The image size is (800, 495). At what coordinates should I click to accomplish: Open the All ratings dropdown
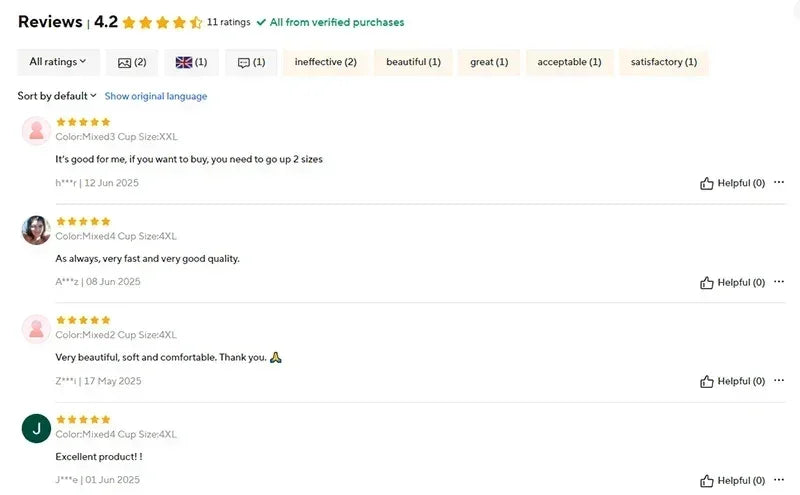pyautogui.click(x=58, y=62)
